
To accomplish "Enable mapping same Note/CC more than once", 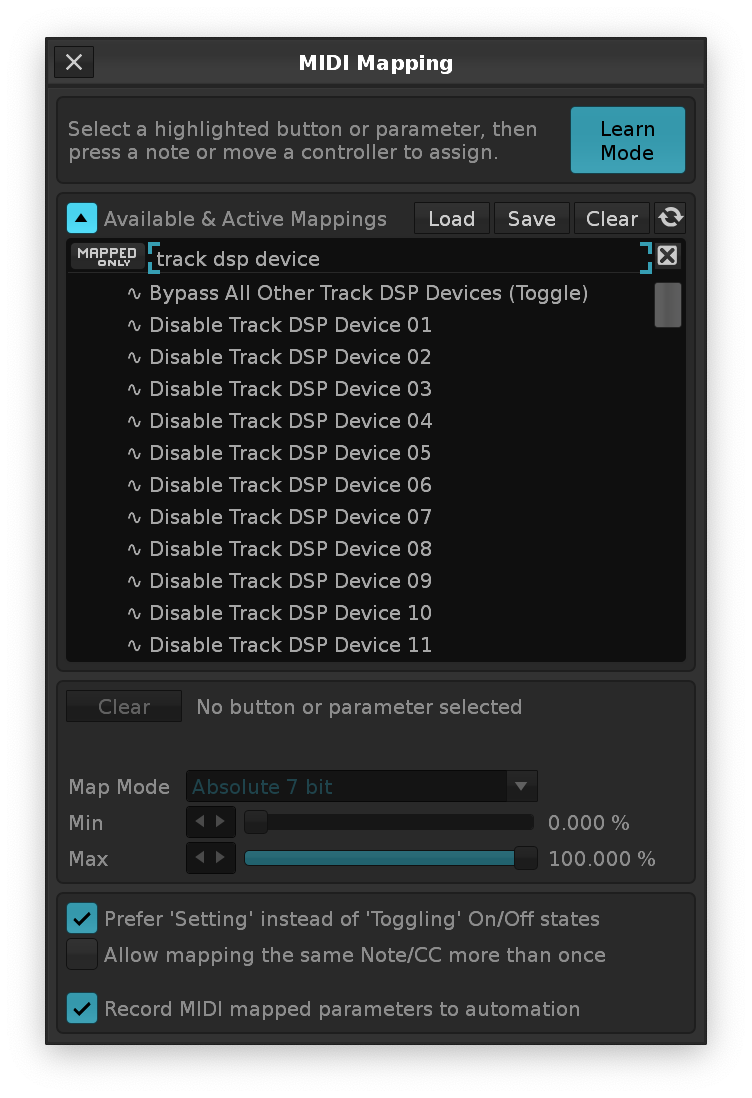I will (x=82, y=954).
